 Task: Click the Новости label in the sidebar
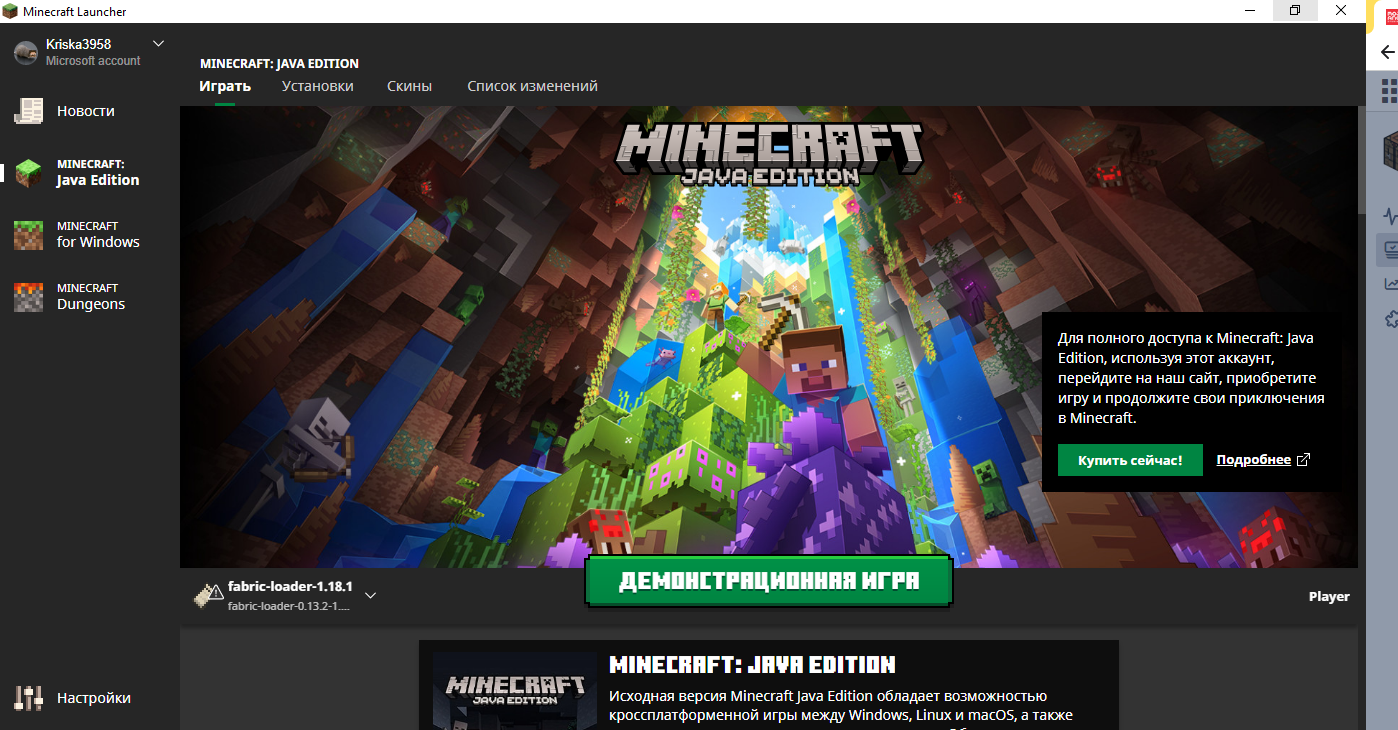click(x=86, y=111)
